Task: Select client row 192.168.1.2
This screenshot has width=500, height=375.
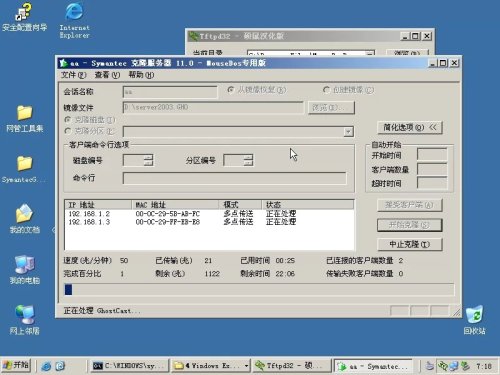Action: point(209,214)
